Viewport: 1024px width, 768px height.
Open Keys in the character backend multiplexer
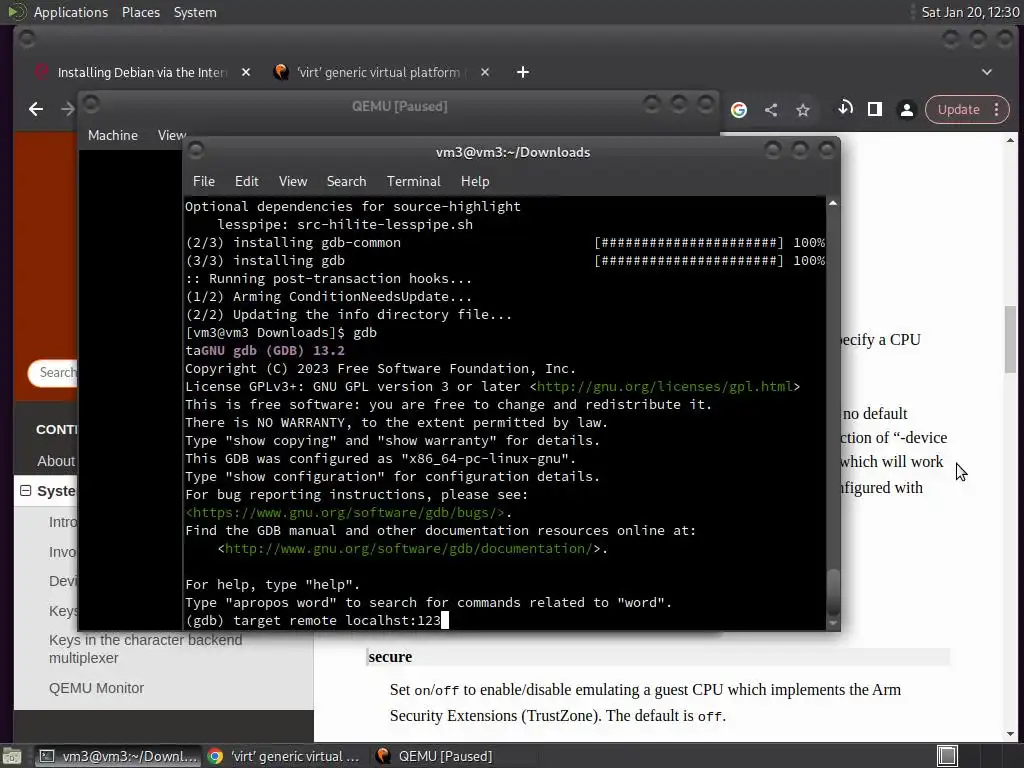[x=146, y=649]
